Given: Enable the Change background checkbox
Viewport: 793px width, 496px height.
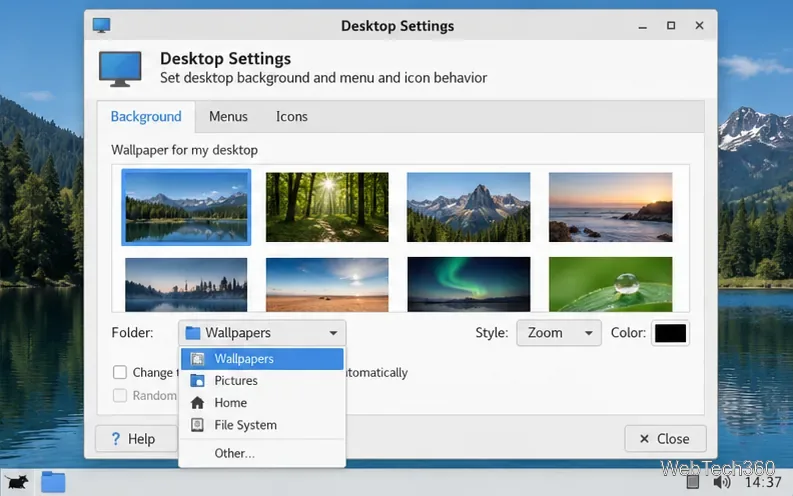Looking at the screenshot, I should pyautogui.click(x=120, y=373).
